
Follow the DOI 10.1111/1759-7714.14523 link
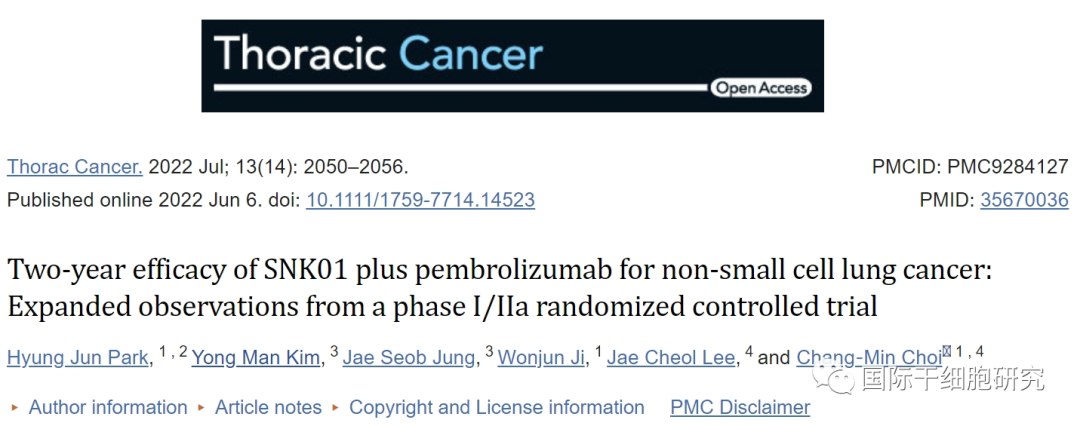tap(420, 200)
